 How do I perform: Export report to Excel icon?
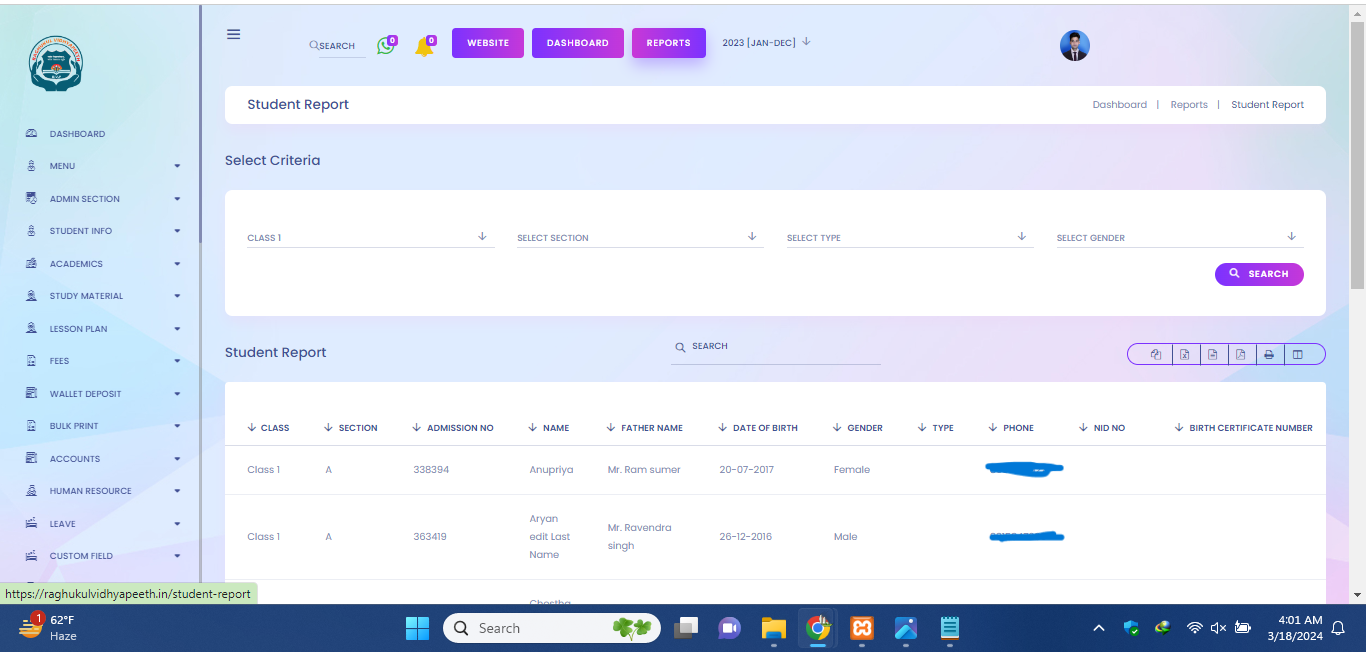[x=1184, y=354]
